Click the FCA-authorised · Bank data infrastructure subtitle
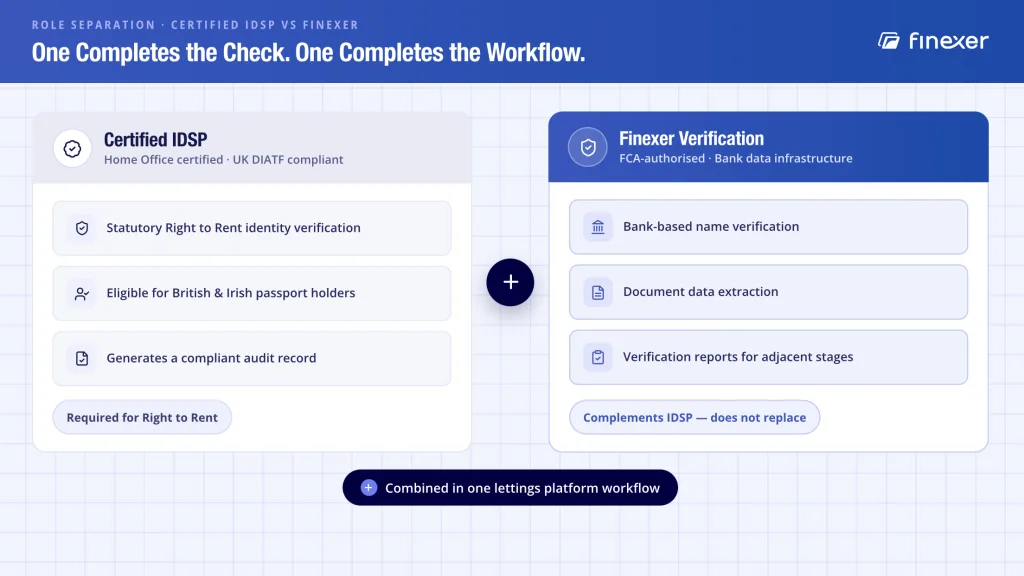 (x=736, y=158)
